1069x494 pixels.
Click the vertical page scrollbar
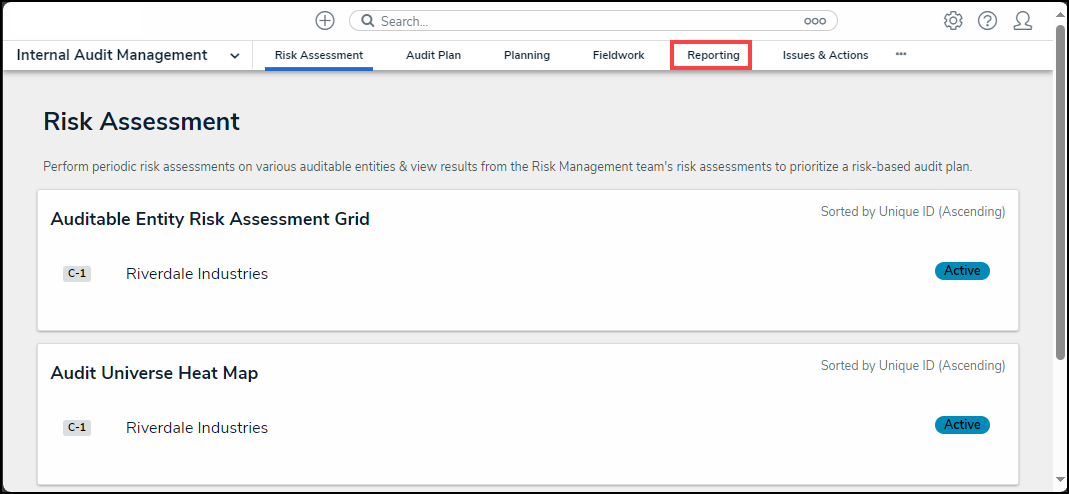pos(1060,200)
